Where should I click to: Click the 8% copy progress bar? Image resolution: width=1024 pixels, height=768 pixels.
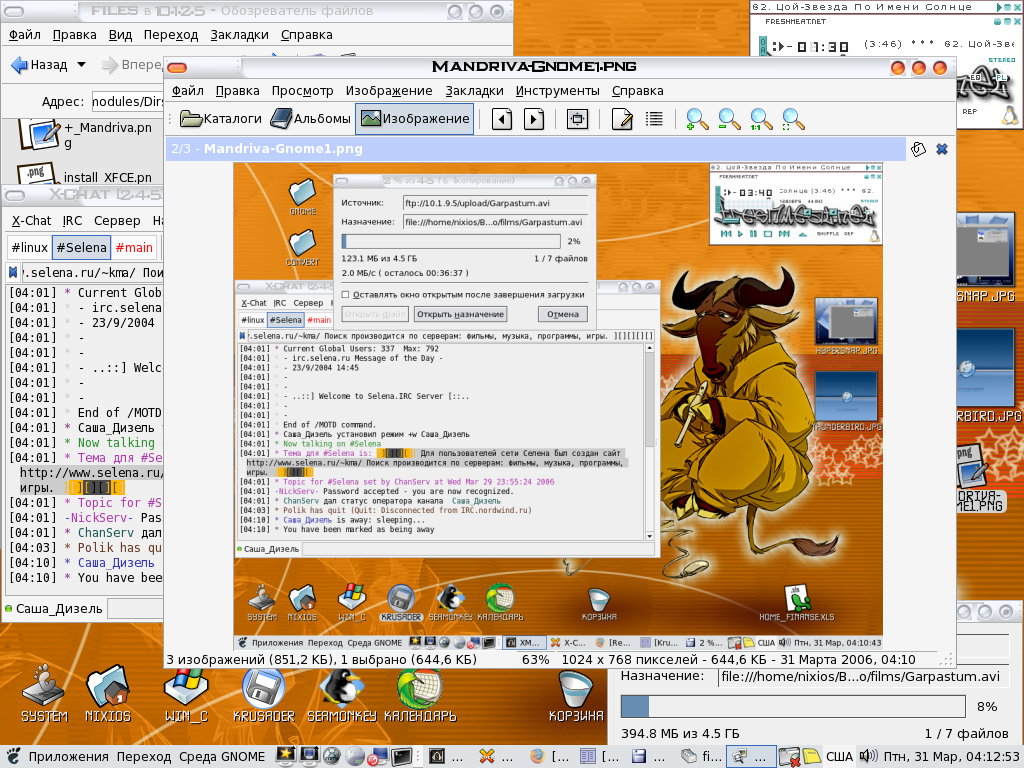(x=793, y=706)
